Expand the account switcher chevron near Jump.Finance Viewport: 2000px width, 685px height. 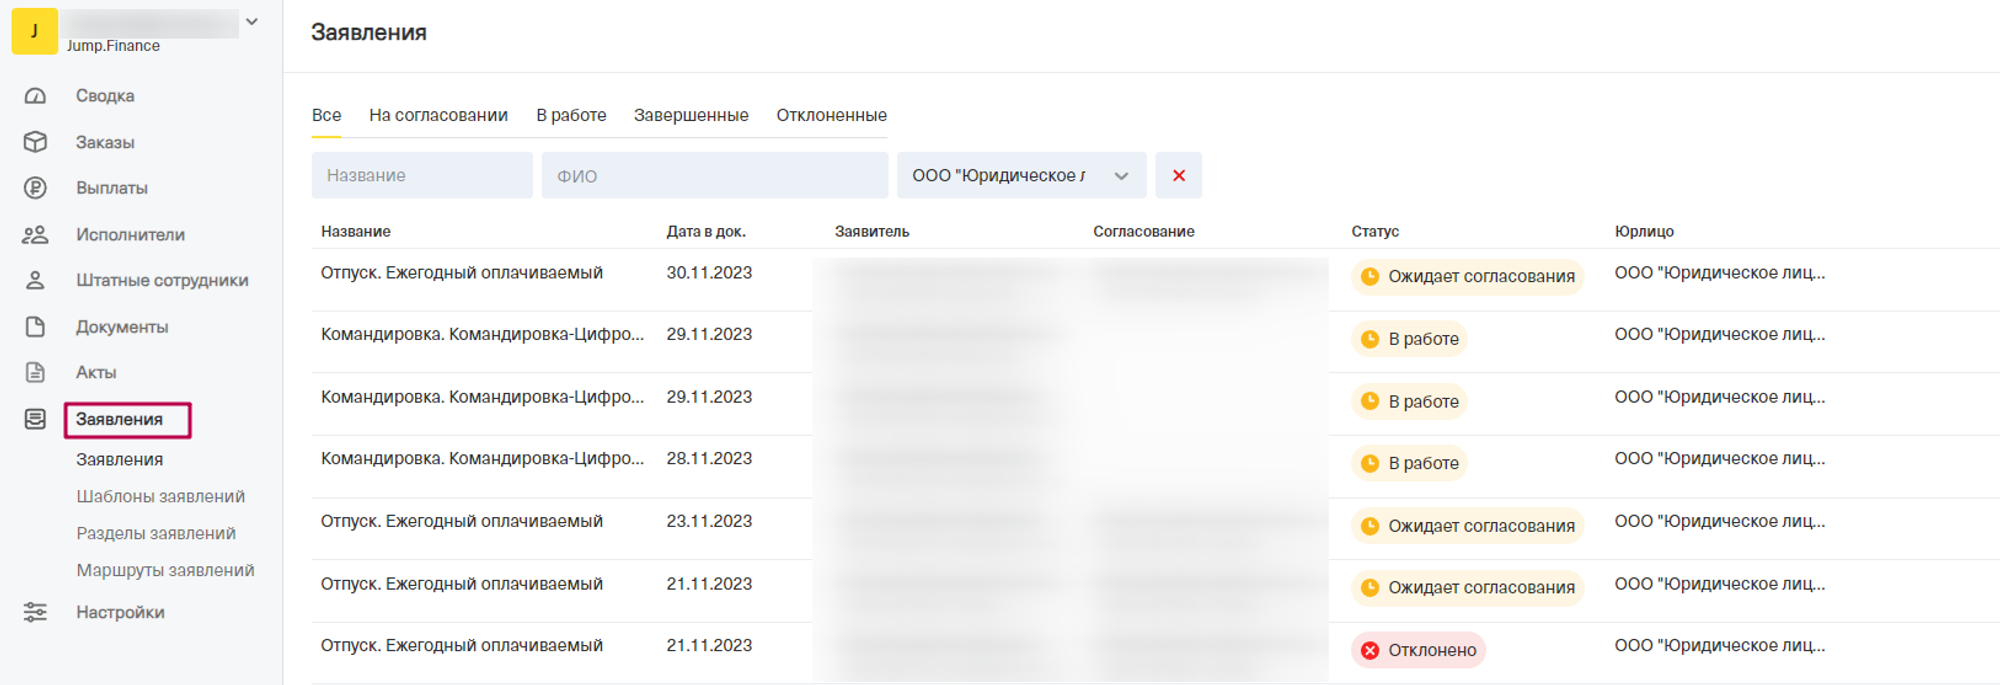[252, 22]
